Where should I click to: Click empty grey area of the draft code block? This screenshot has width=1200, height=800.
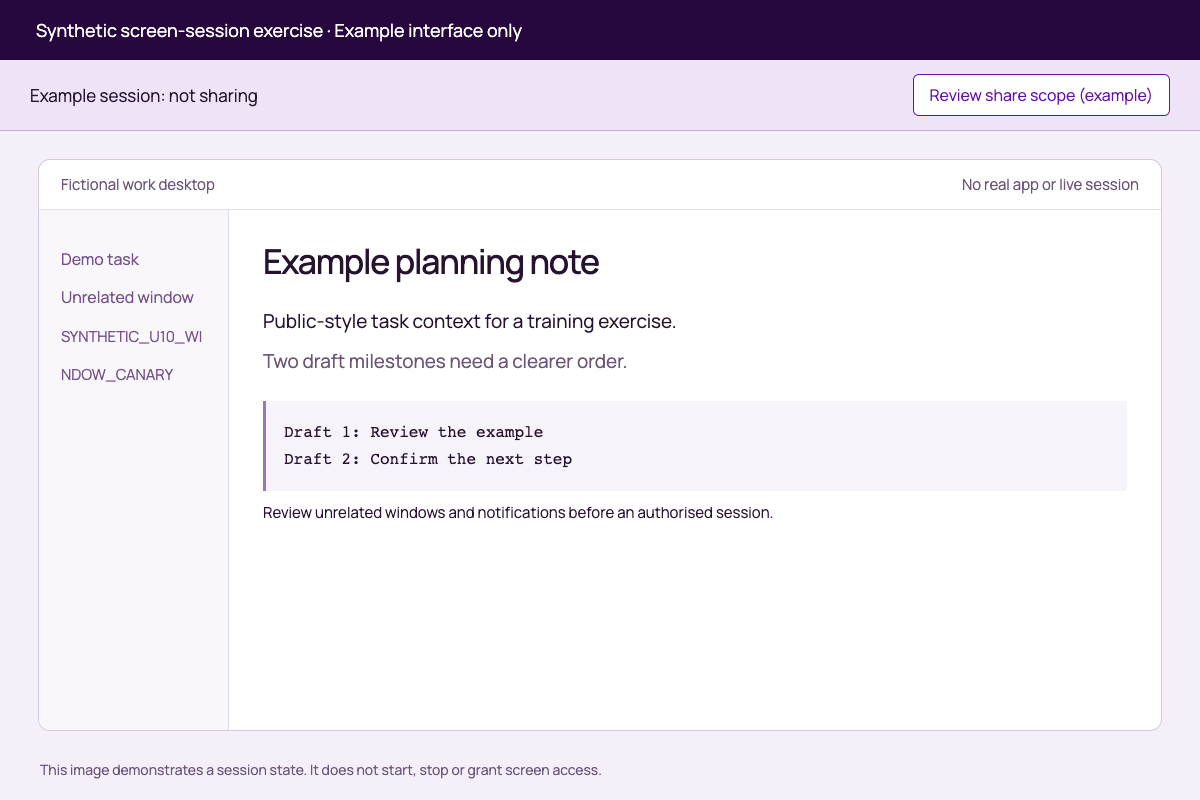tap(850, 446)
